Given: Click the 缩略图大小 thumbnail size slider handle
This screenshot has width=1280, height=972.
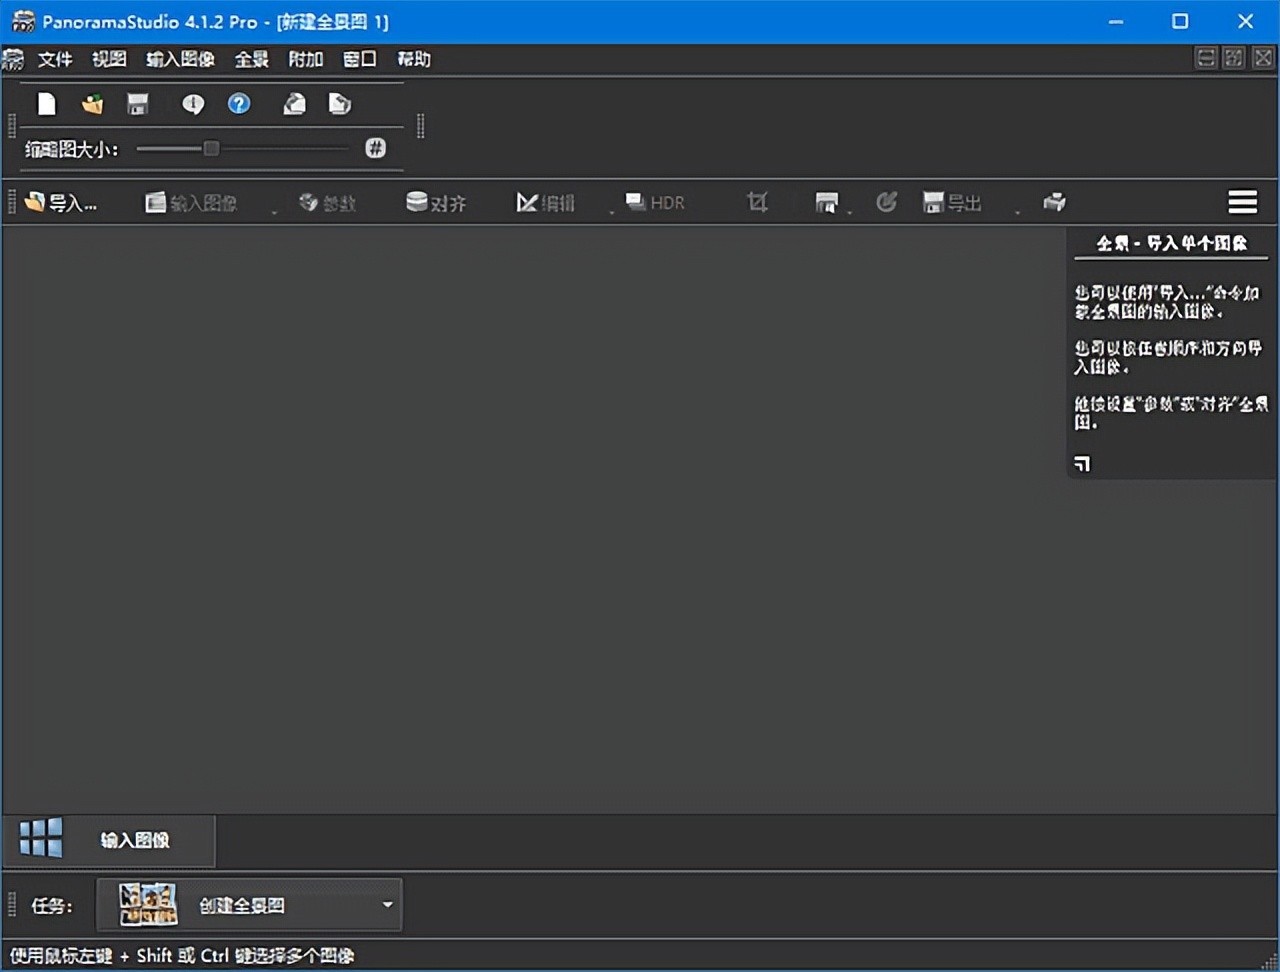Looking at the screenshot, I should coord(211,149).
